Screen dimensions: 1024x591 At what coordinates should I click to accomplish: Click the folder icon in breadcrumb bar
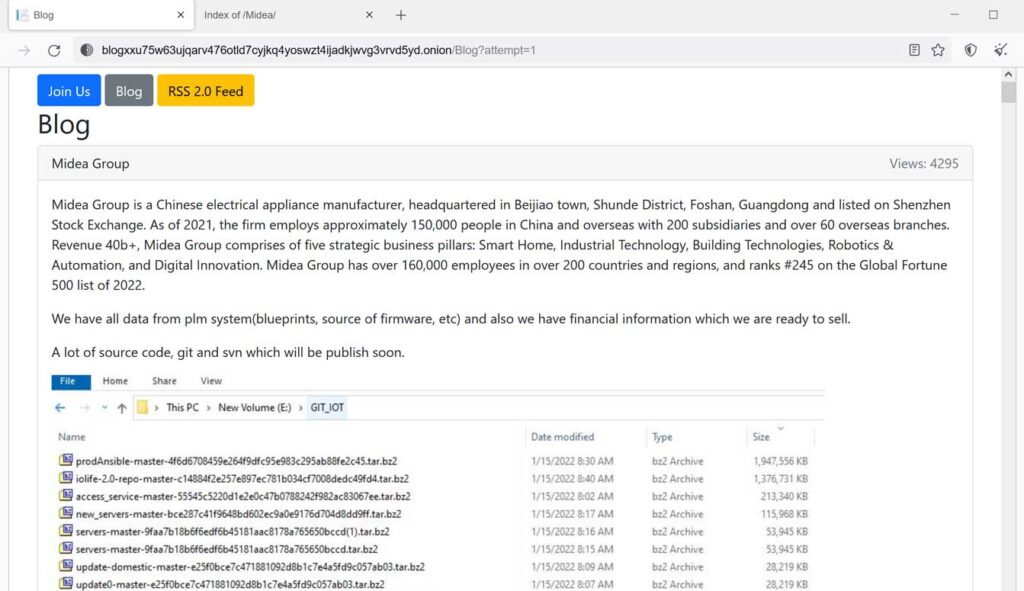(142, 407)
